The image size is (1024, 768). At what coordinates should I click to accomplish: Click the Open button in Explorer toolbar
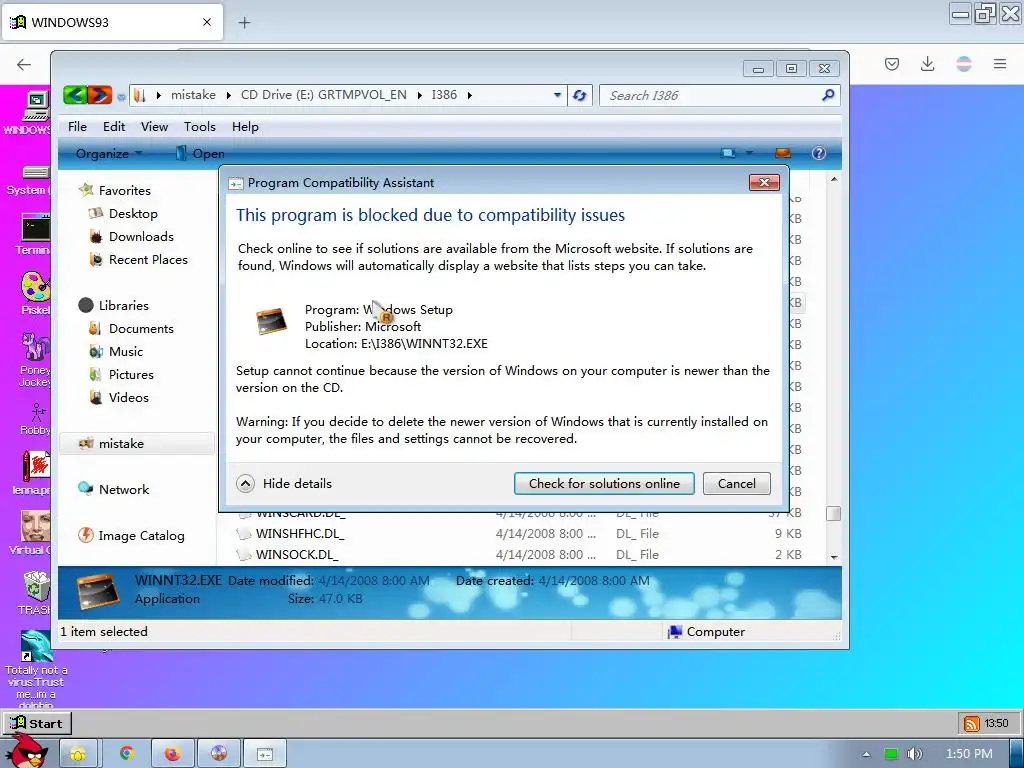coord(200,153)
